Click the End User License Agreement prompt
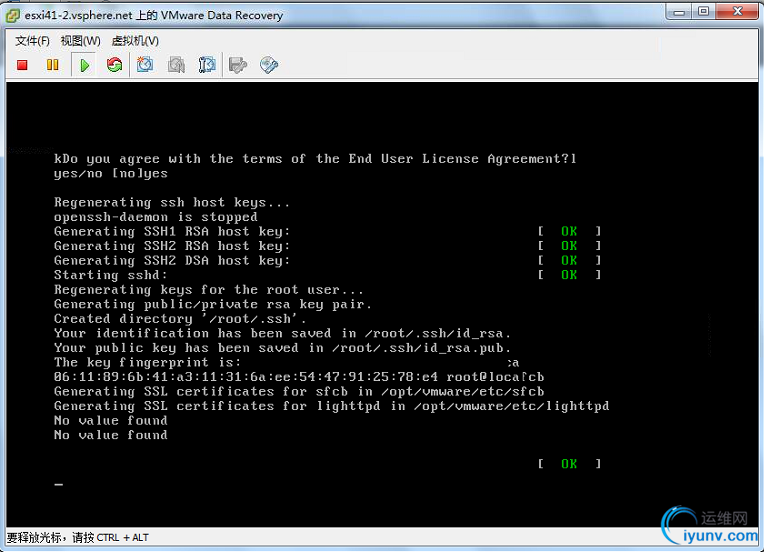This screenshot has width=764, height=552. (x=315, y=159)
